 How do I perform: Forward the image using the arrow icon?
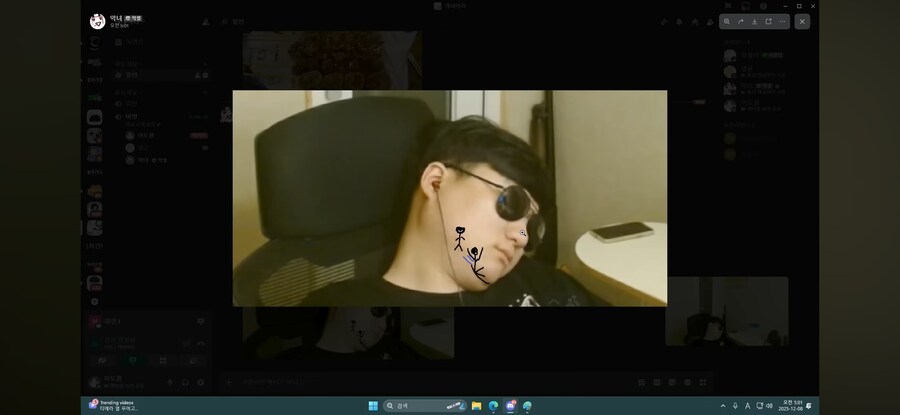point(740,22)
